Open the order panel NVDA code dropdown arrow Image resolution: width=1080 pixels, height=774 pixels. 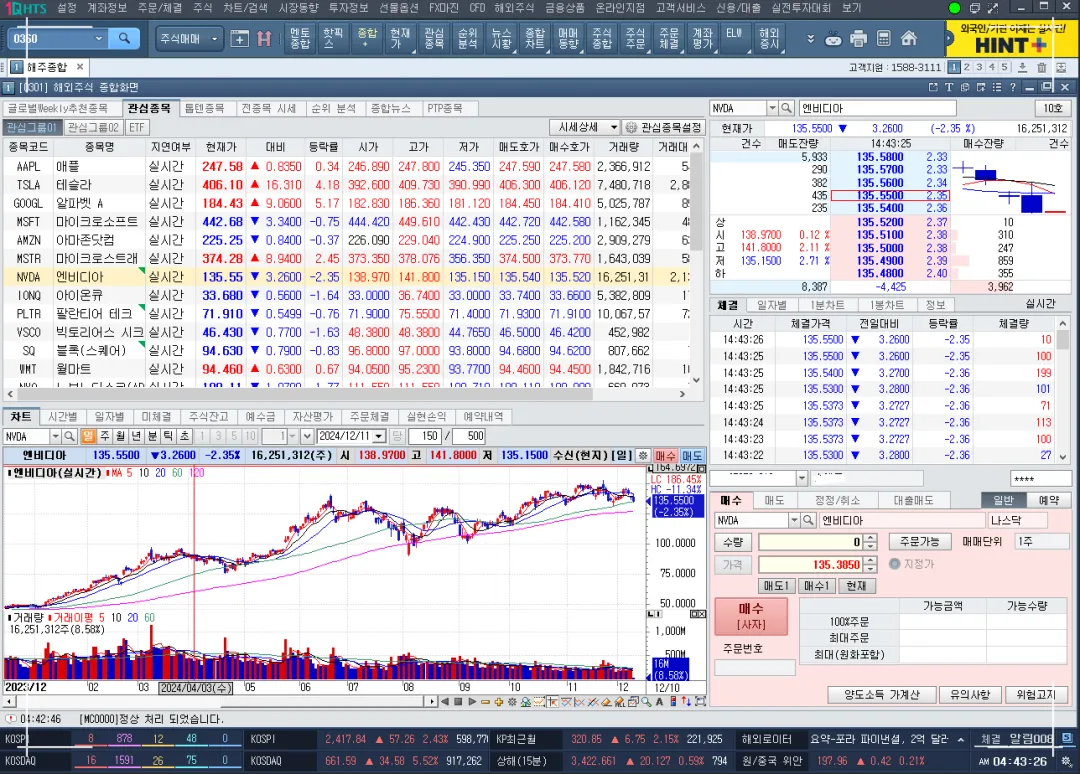click(794, 521)
